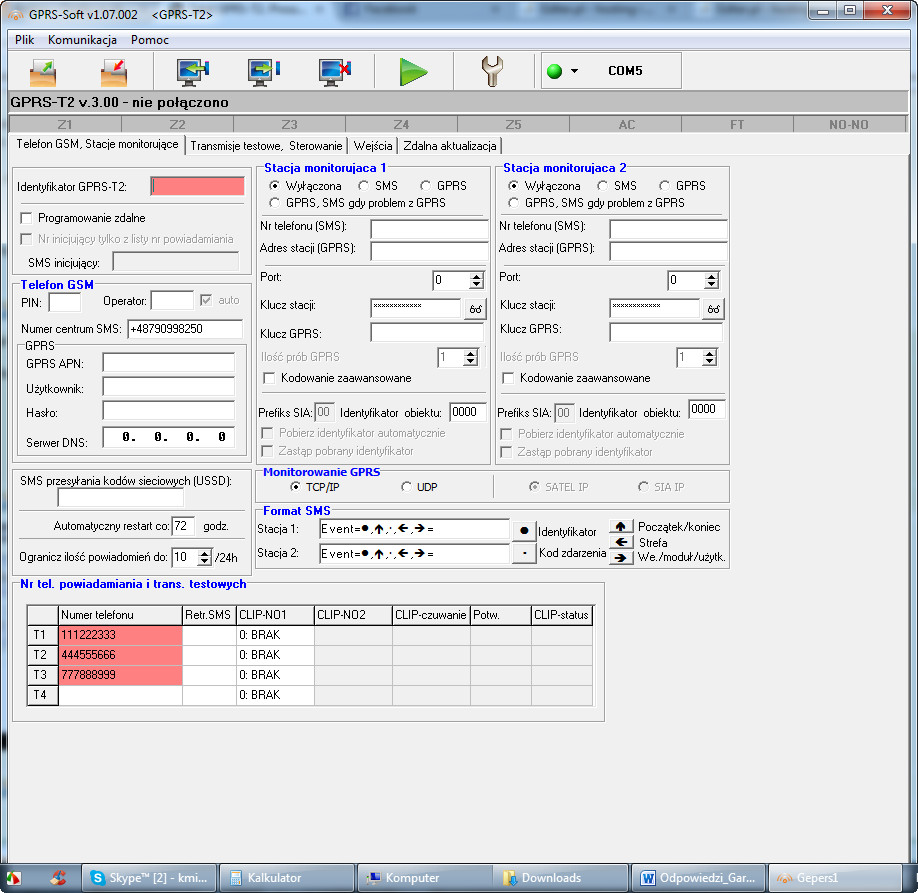Insert Strefa left arrow button
Screen dimensions: 918x893
point(621,542)
